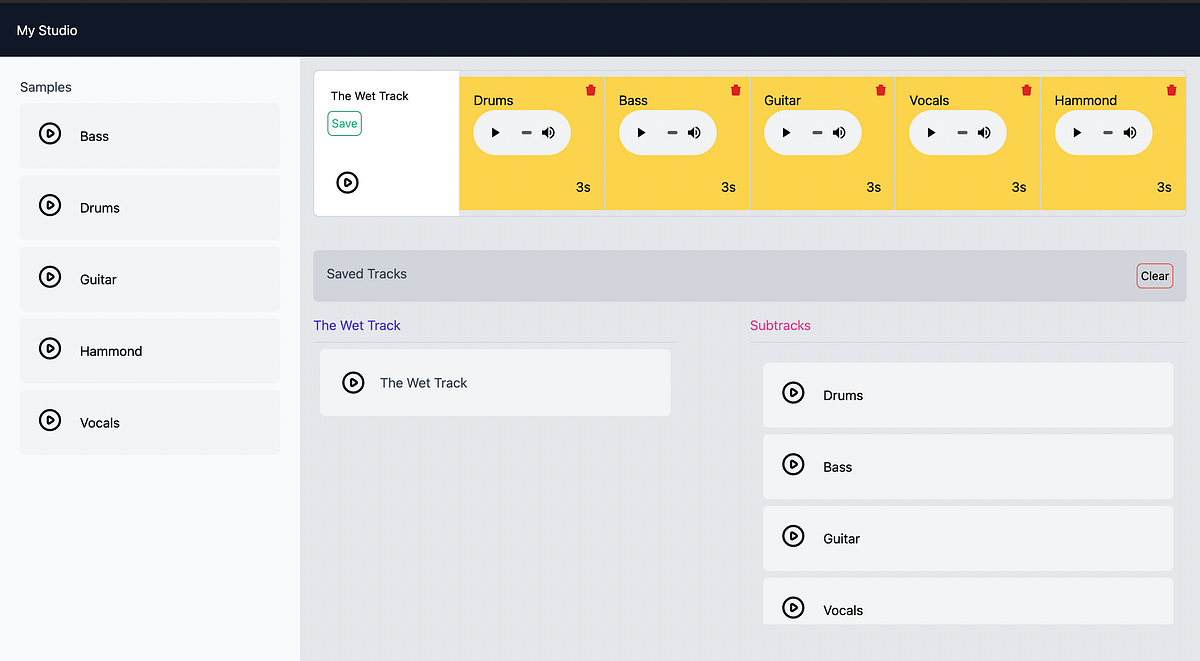Select the Subtracks section heading
The height and width of the screenshot is (661, 1200).
click(780, 325)
